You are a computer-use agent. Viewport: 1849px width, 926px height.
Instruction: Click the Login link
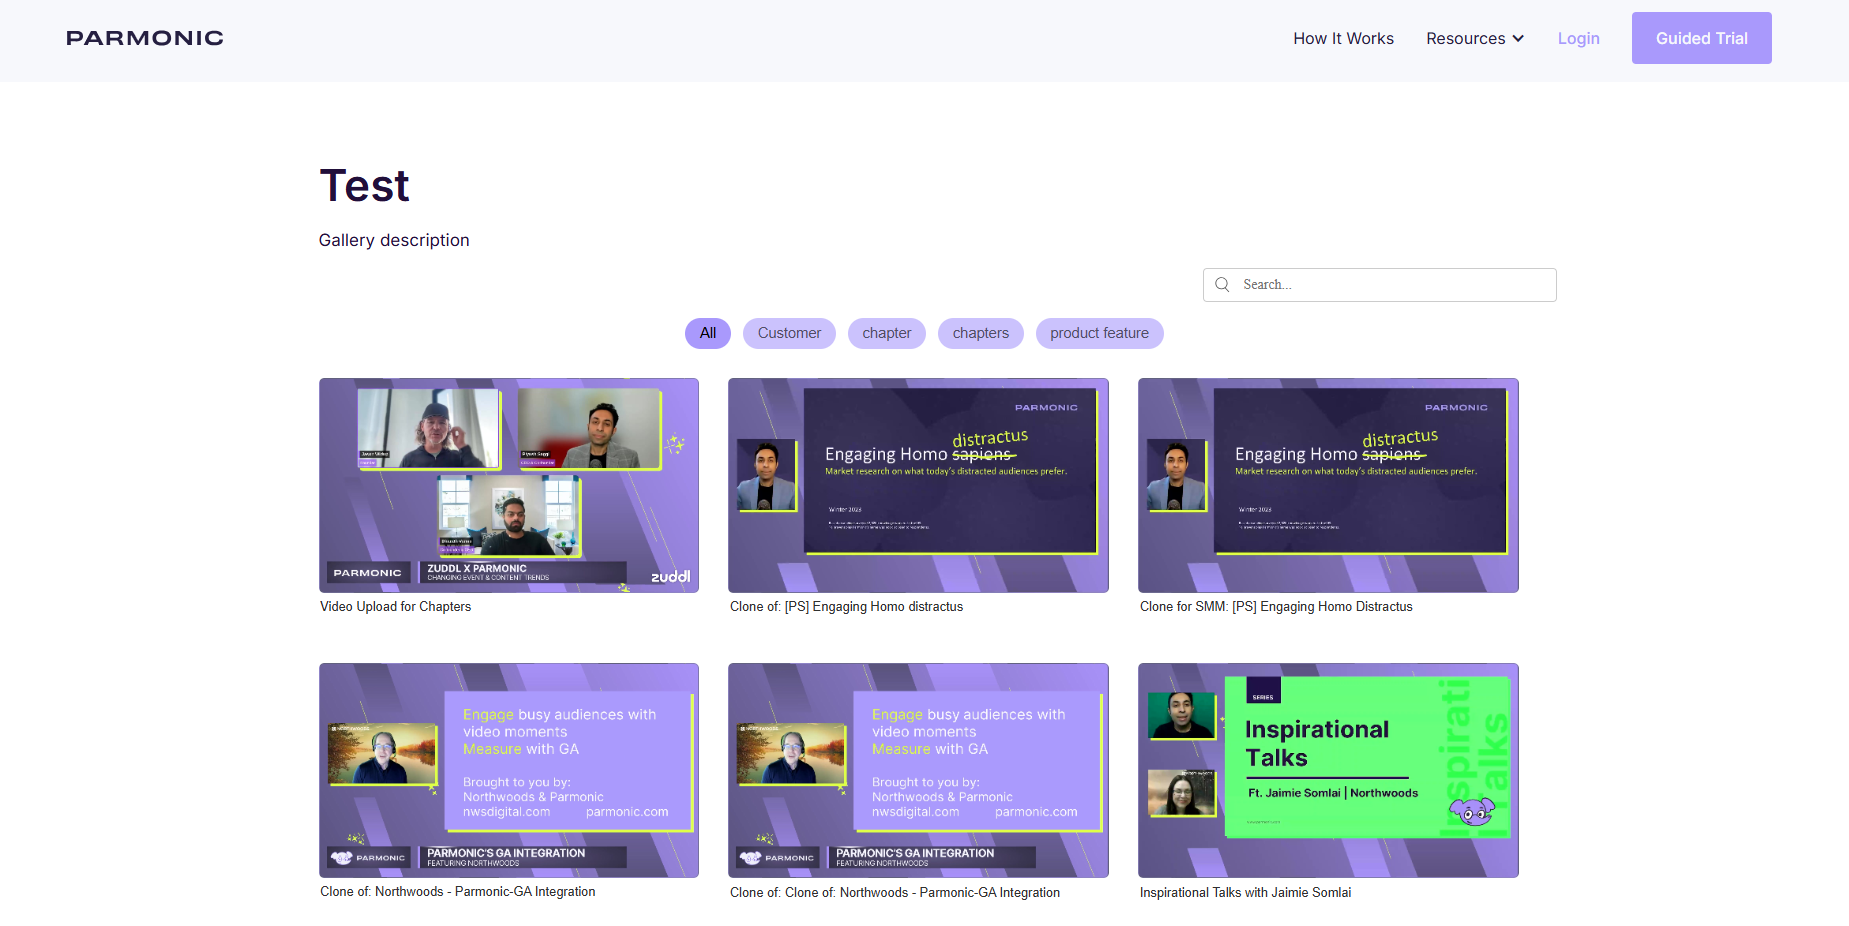pos(1578,38)
